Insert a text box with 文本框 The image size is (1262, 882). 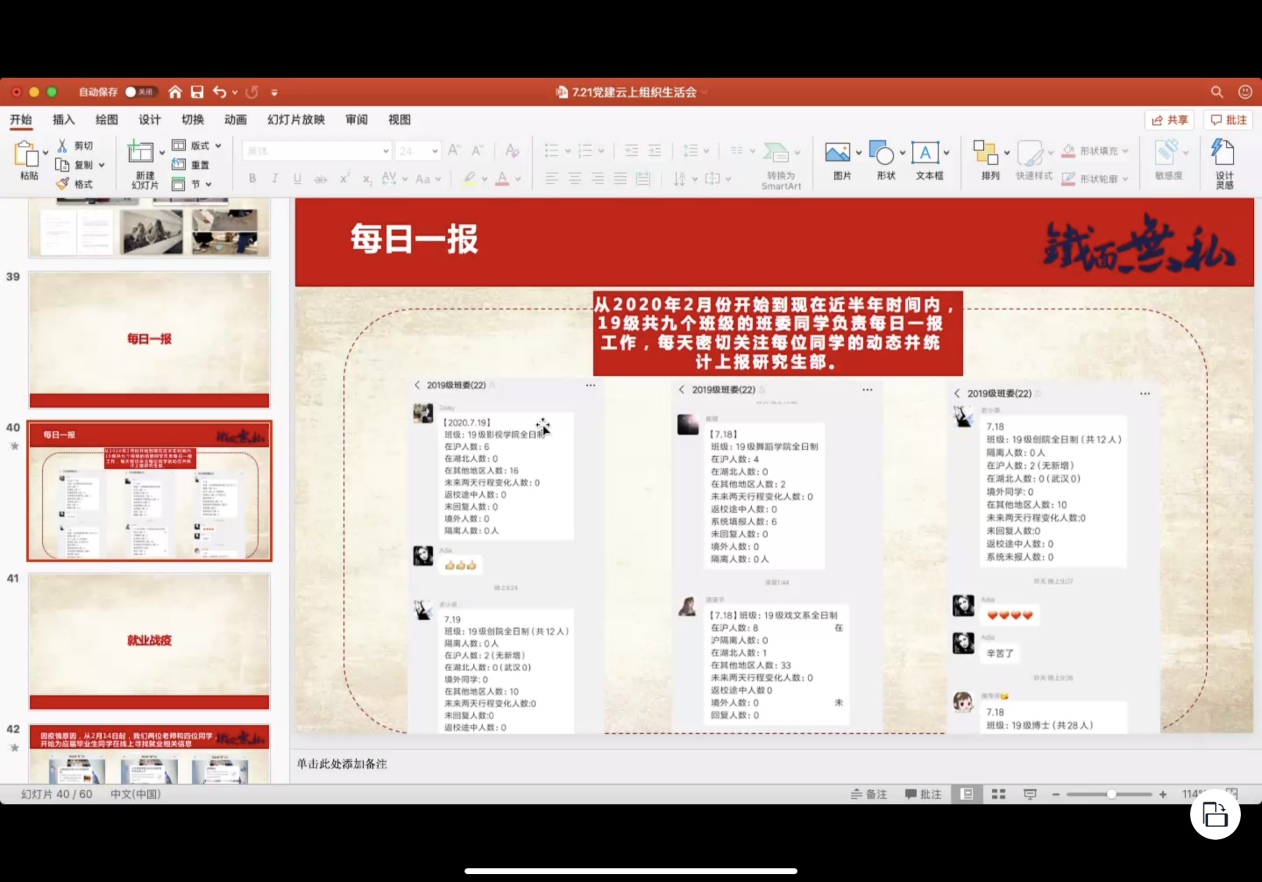click(928, 160)
